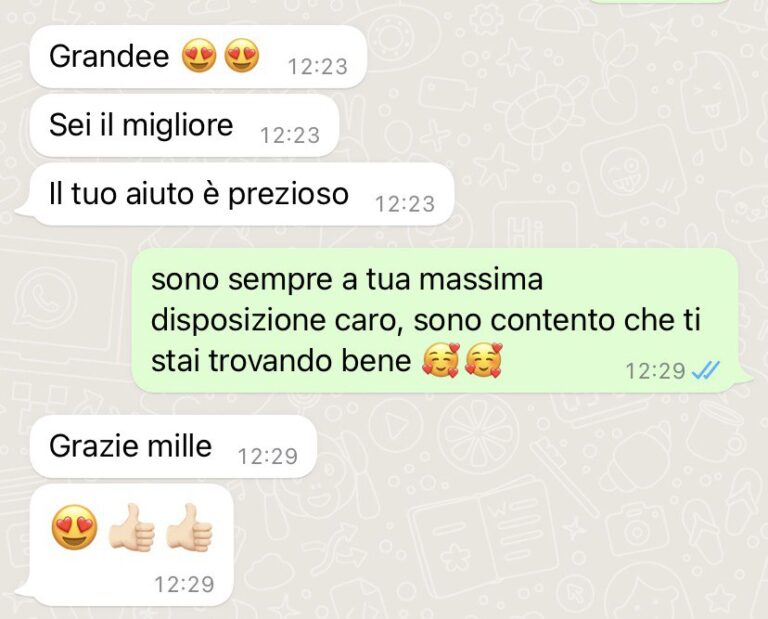Click the second thumbs-up emoji
This screenshot has height=619, width=768.
189,528
